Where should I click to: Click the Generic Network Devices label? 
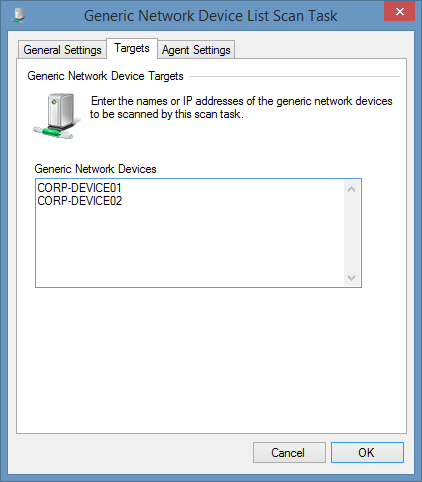click(95, 169)
